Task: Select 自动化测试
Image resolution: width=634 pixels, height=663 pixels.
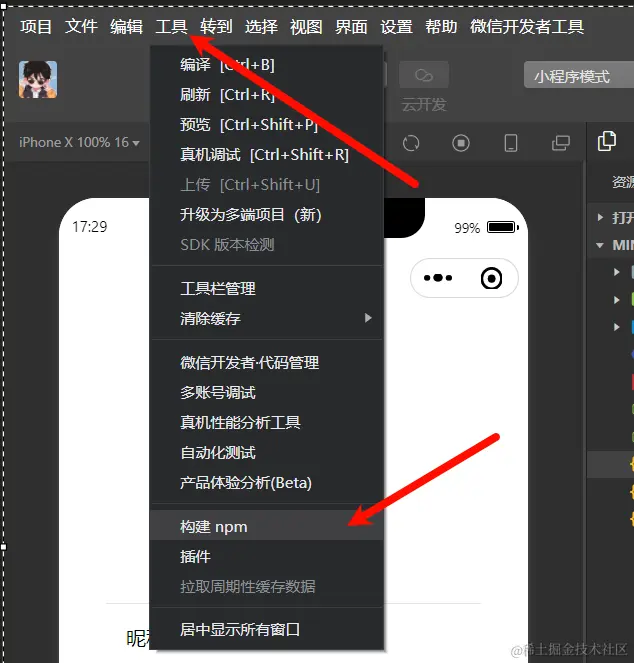Action: tap(266, 453)
